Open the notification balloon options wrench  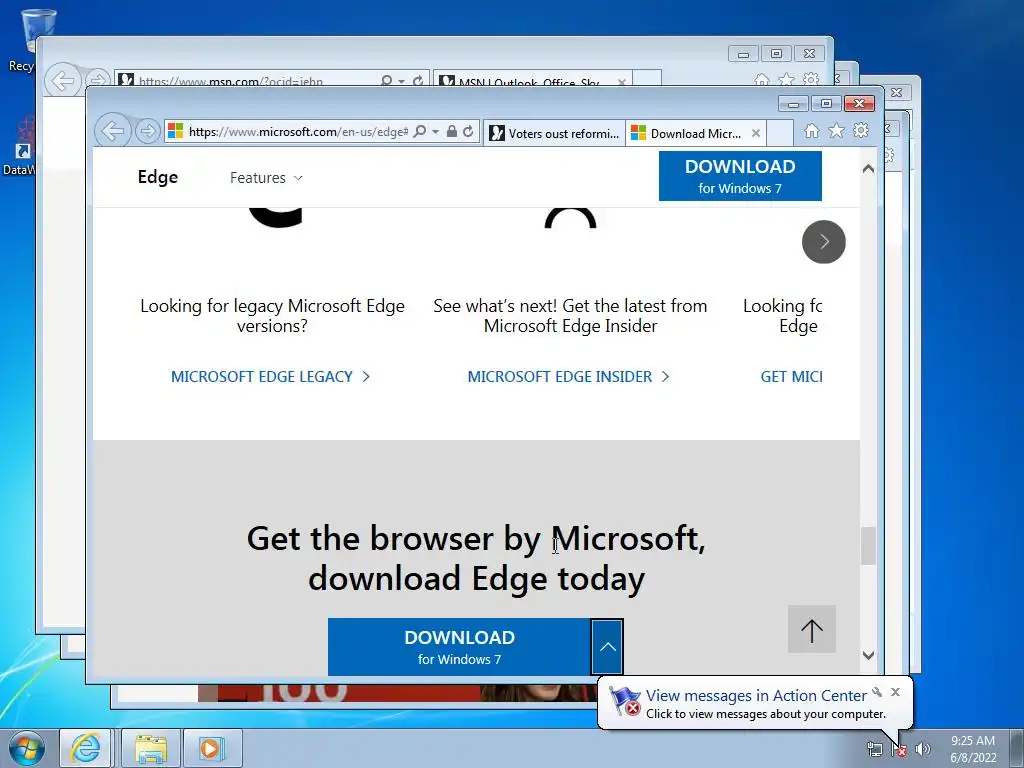[x=877, y=692]
